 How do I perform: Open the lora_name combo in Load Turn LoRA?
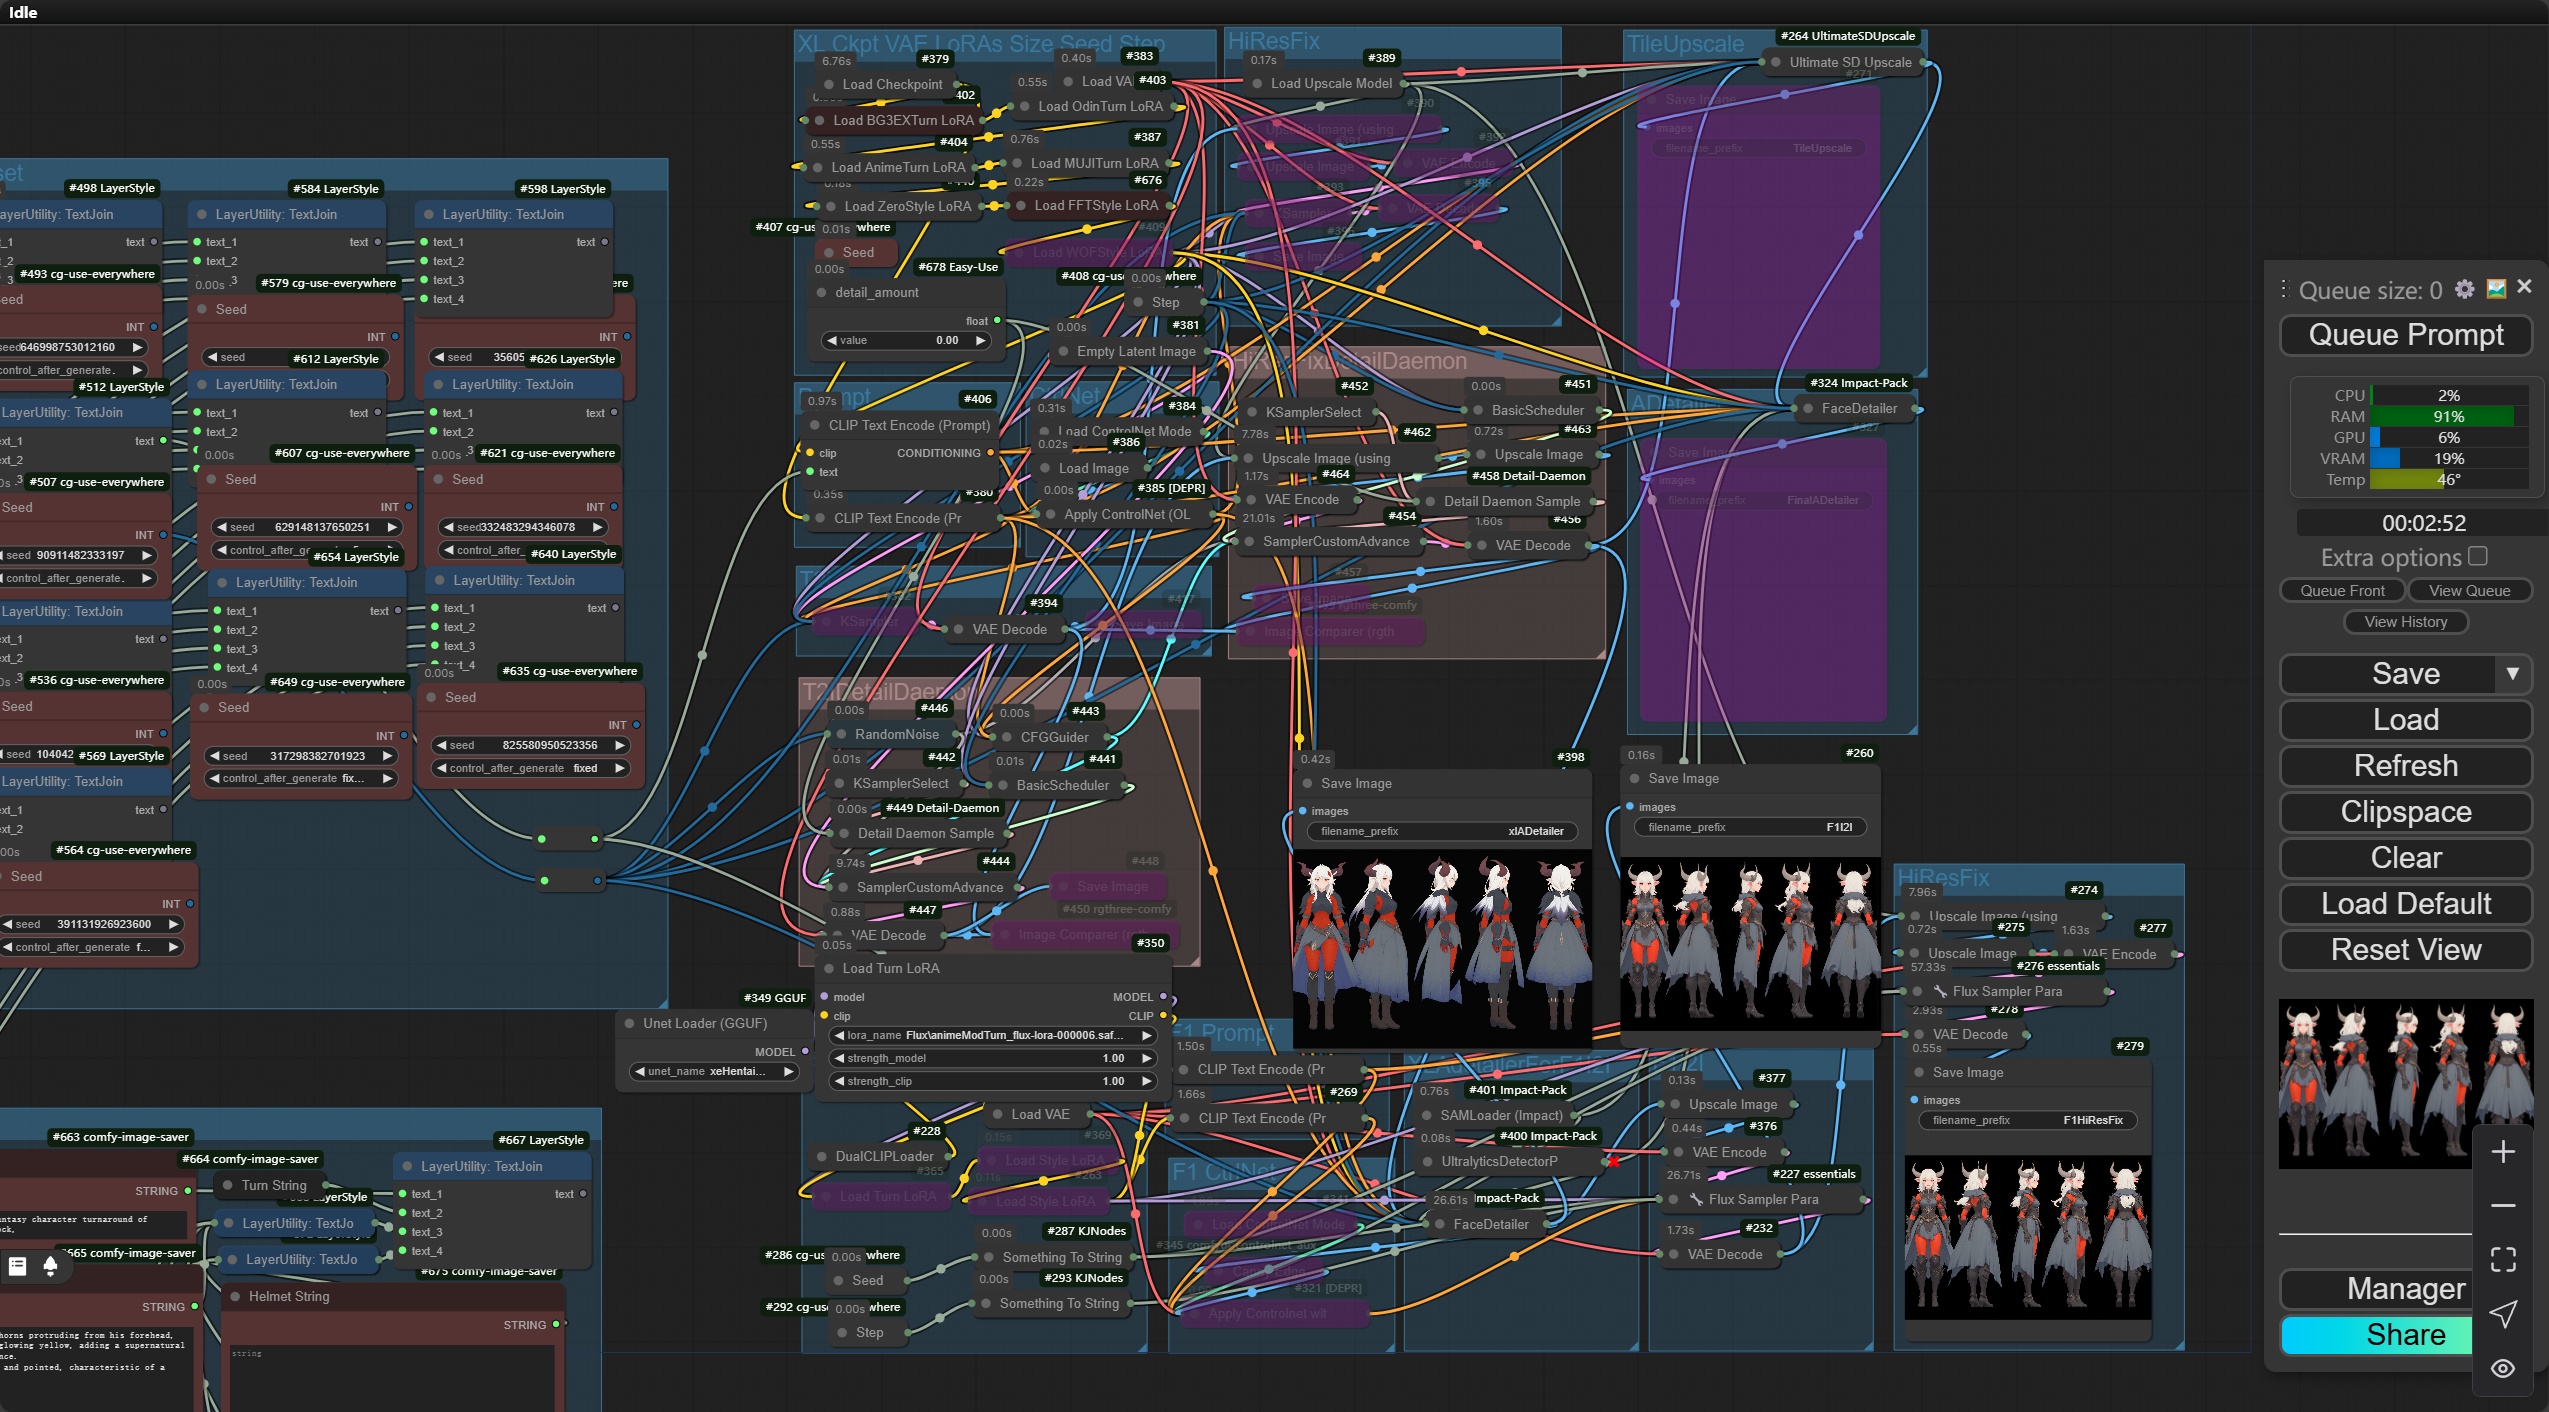pyautogui.click(x=993, y=1035)
